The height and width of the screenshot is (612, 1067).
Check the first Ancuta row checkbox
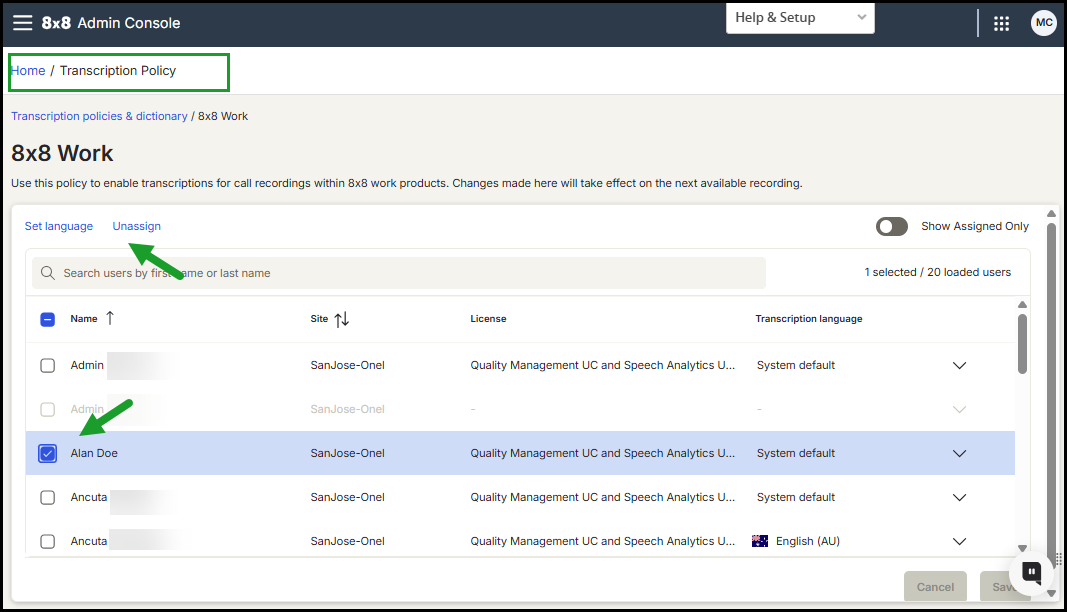pos(48,498)
